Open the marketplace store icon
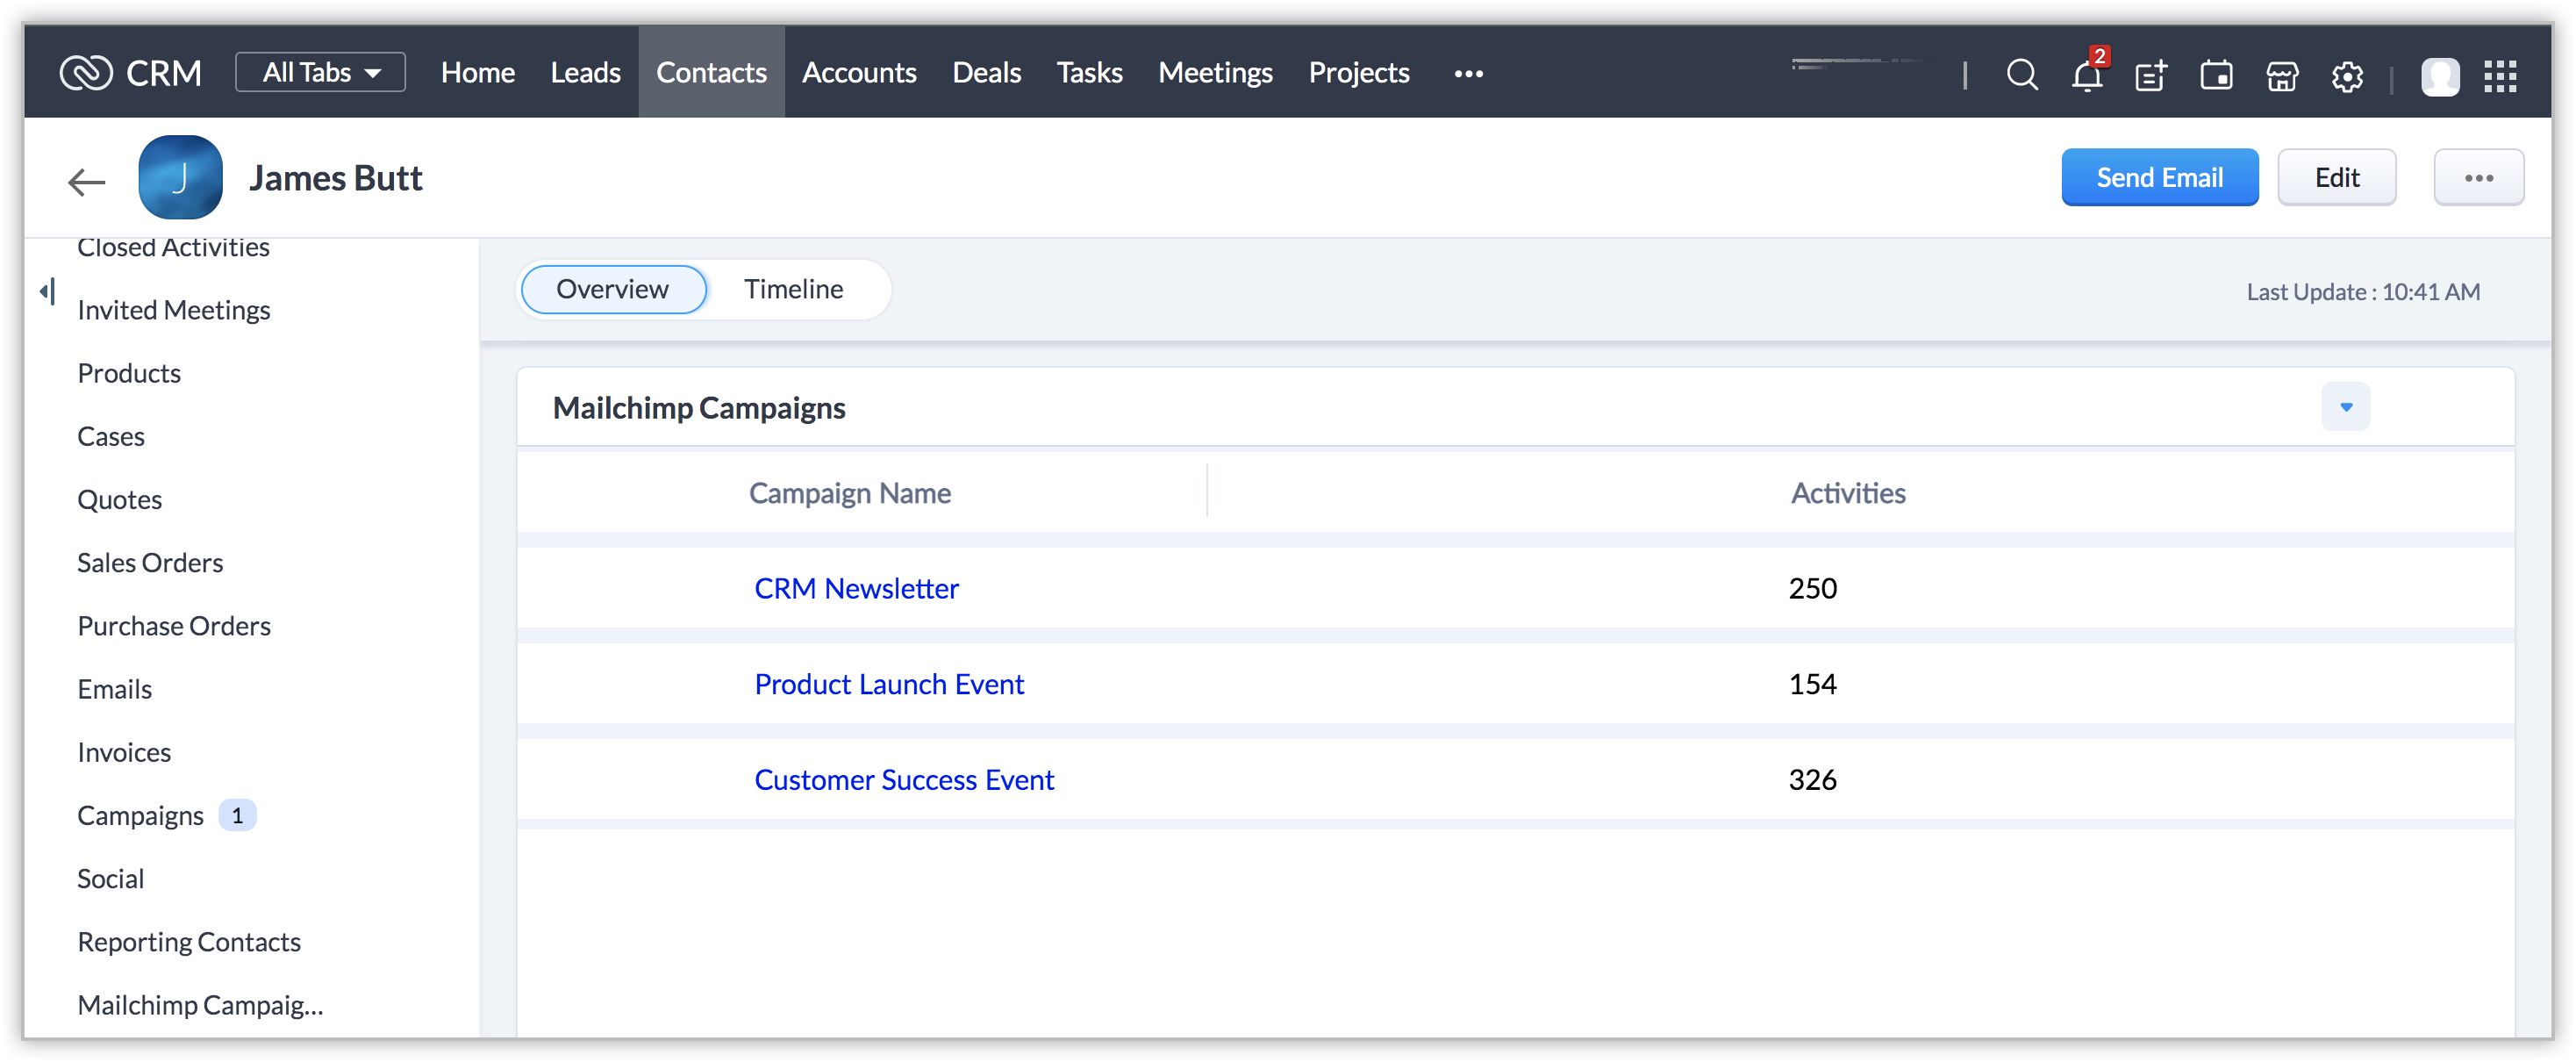The image size is (2576, 1062). coord(2282,75)
